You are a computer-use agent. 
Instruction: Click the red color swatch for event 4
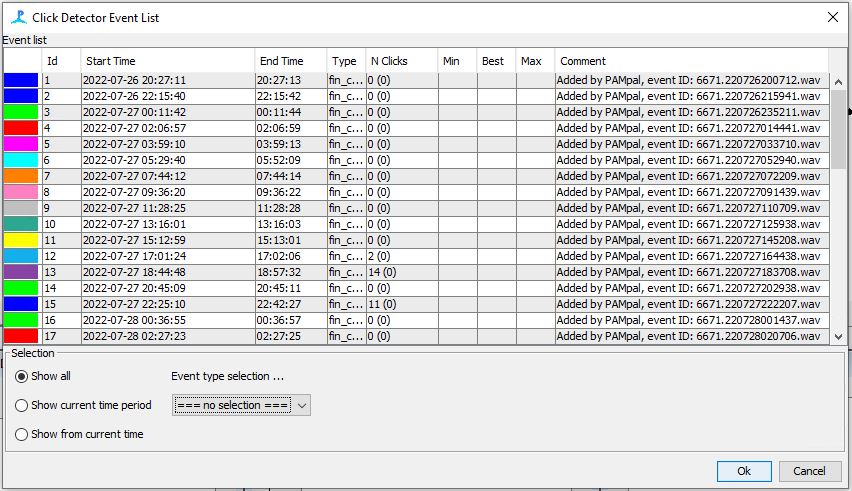21,128
